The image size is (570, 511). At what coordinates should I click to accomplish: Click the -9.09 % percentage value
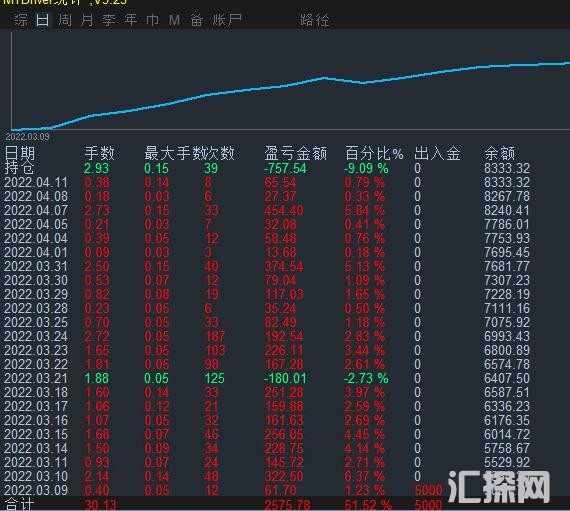[x=366, y=169]
